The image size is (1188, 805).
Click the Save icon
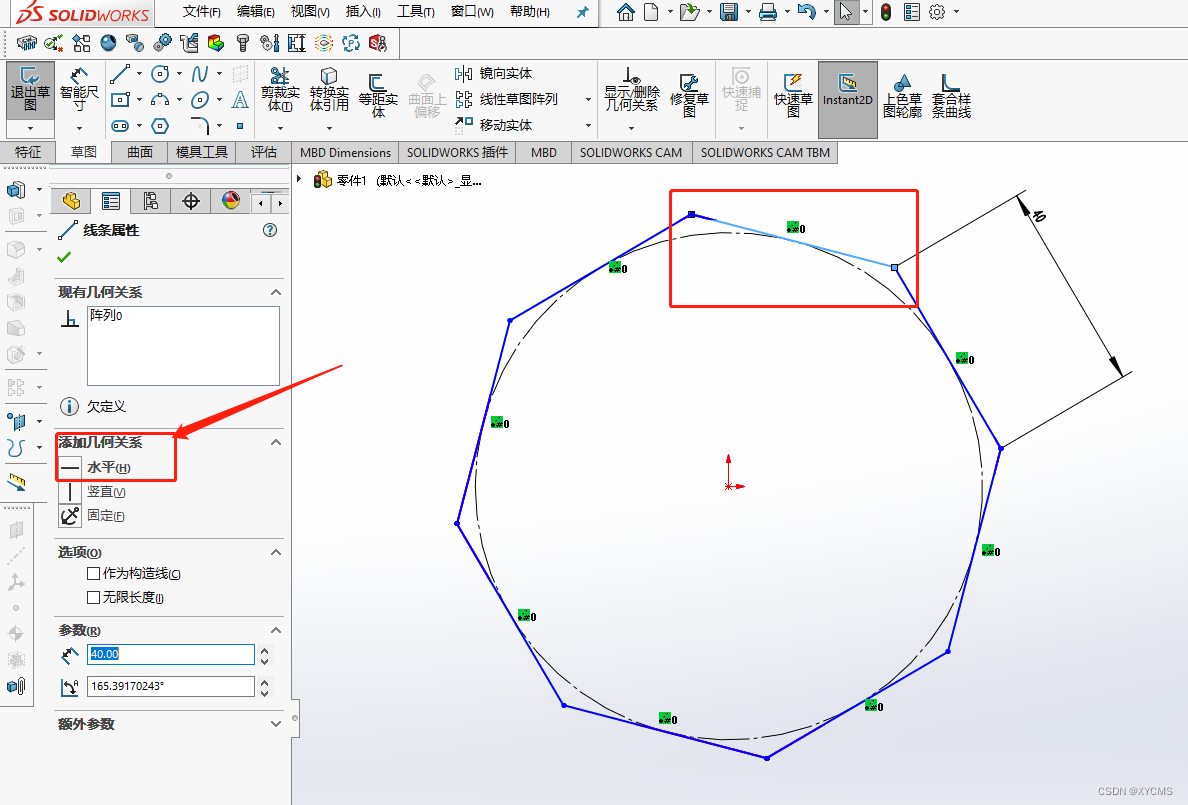pos(729,12)
